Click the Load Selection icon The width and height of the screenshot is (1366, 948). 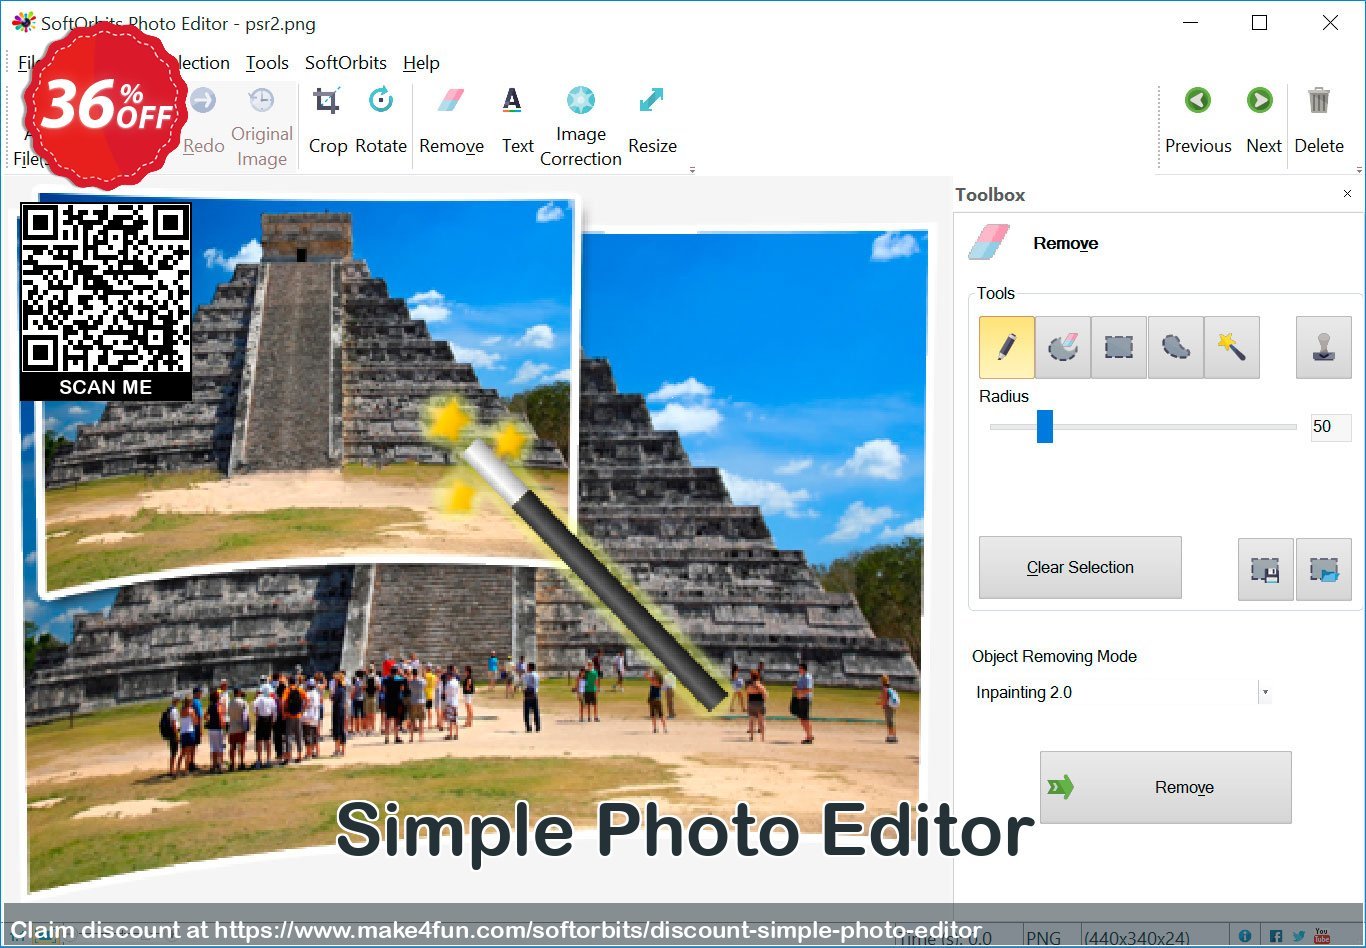point(1323,569)
